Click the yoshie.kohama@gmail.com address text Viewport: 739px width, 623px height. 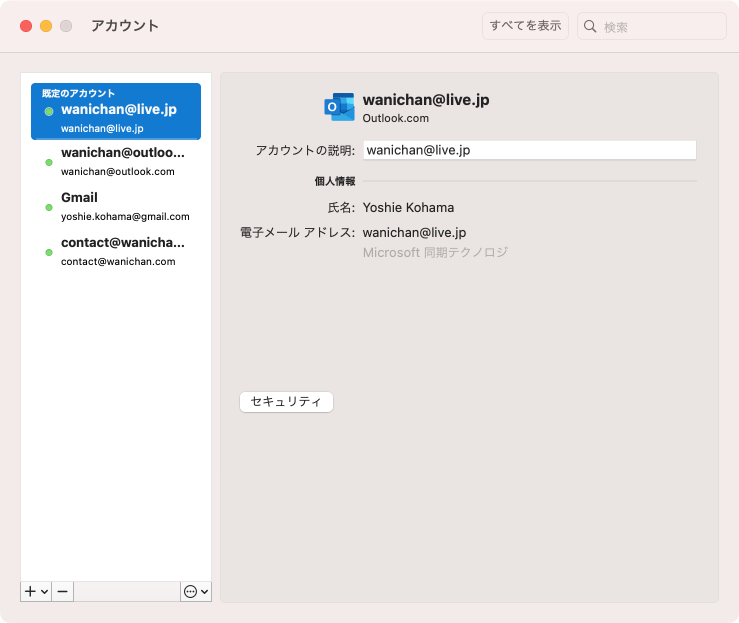(x=125, y=217)
